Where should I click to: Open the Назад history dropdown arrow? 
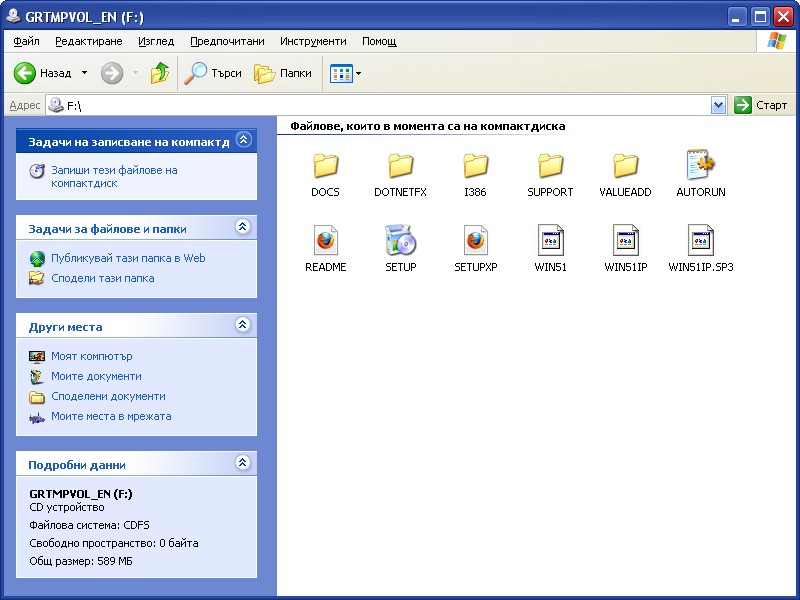point(84,73)
